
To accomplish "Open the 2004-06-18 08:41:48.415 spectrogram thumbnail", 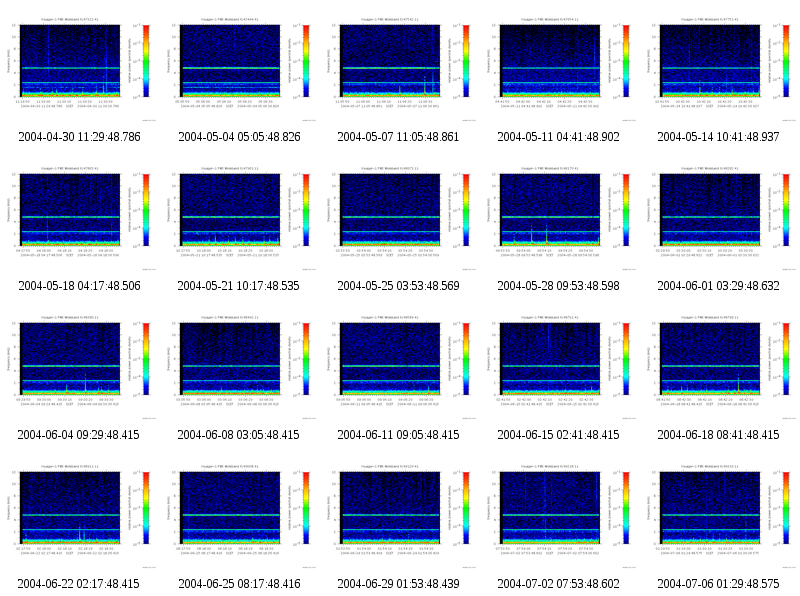I will pyautogui.click(x=719, y=366).
